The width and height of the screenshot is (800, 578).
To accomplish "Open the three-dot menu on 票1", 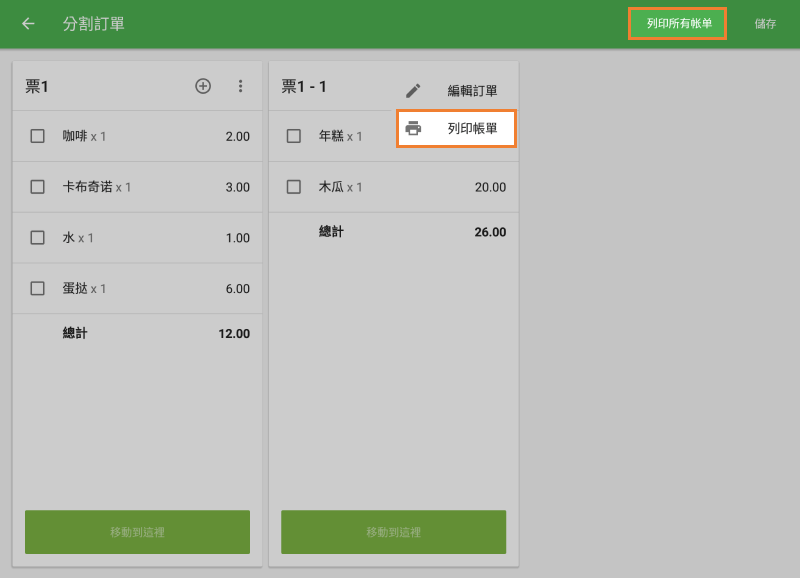I will 240,86.
